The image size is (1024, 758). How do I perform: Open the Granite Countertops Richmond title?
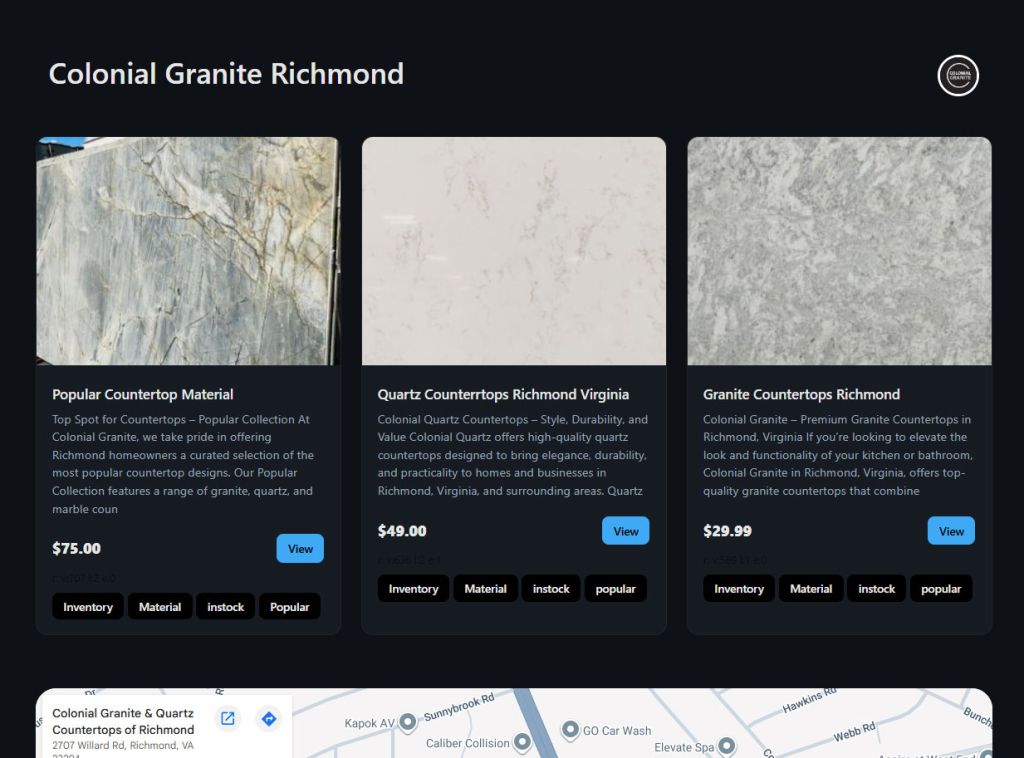801,394
